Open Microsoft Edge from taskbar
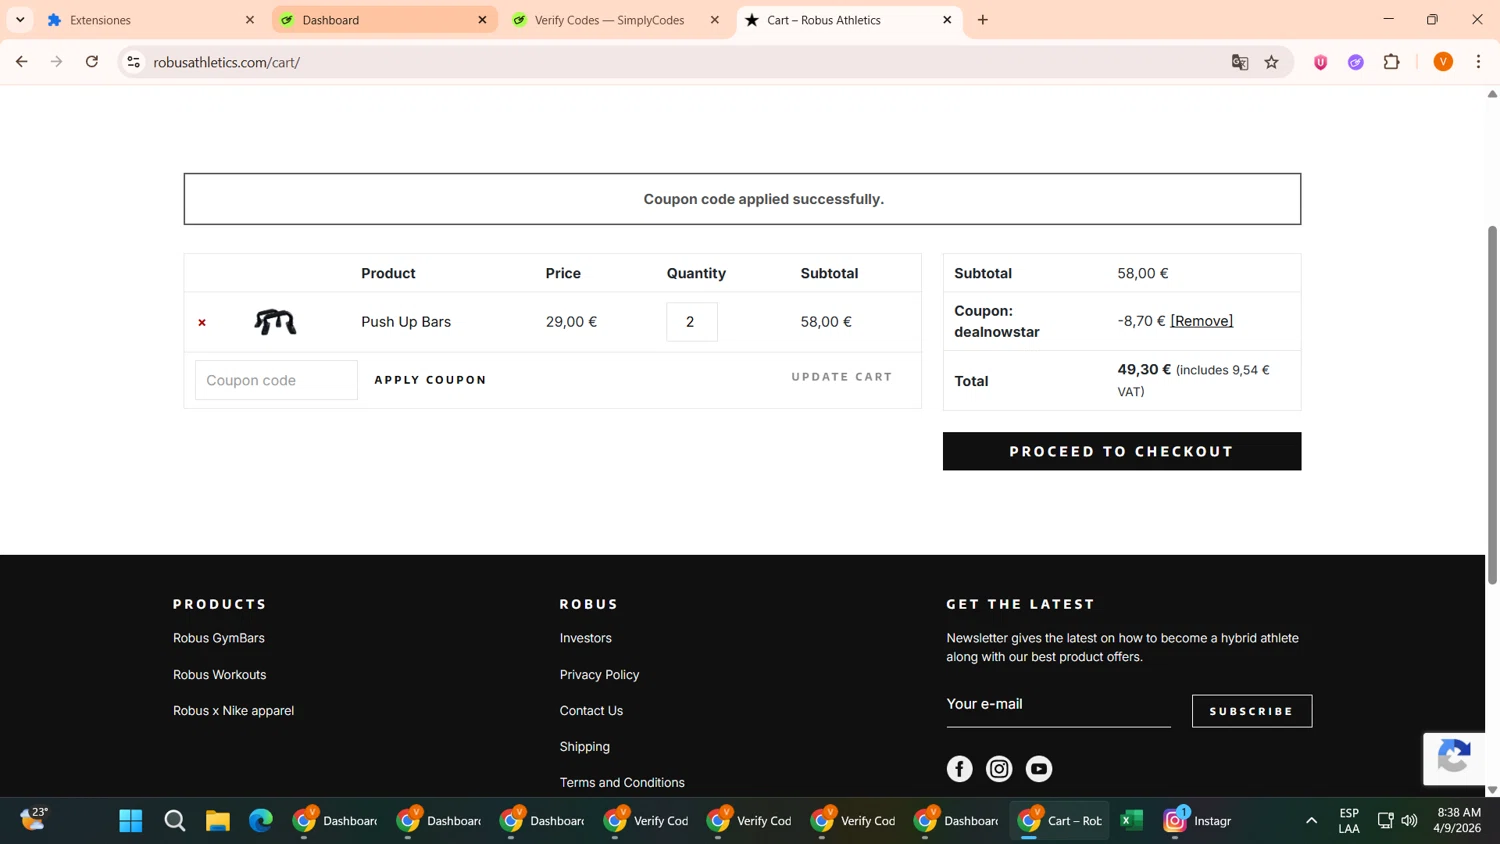This screenshot has height=844, width=1500. click(x=261, y=821)
